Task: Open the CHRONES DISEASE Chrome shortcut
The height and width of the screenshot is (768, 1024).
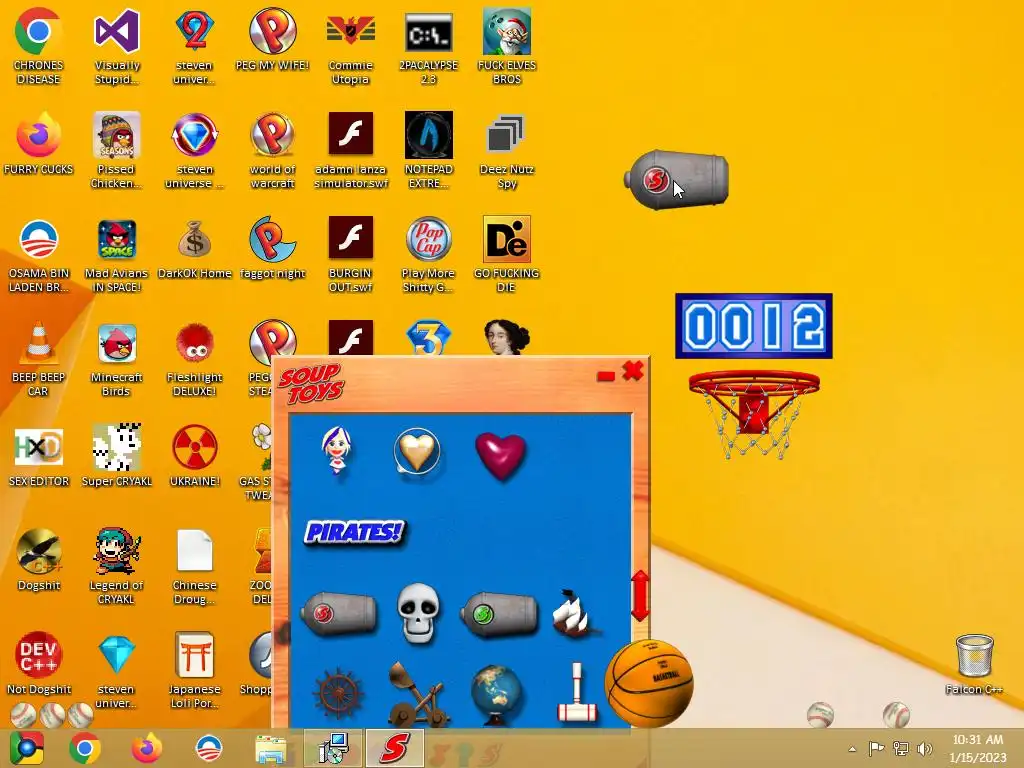Action: click(x=38, y=47)
